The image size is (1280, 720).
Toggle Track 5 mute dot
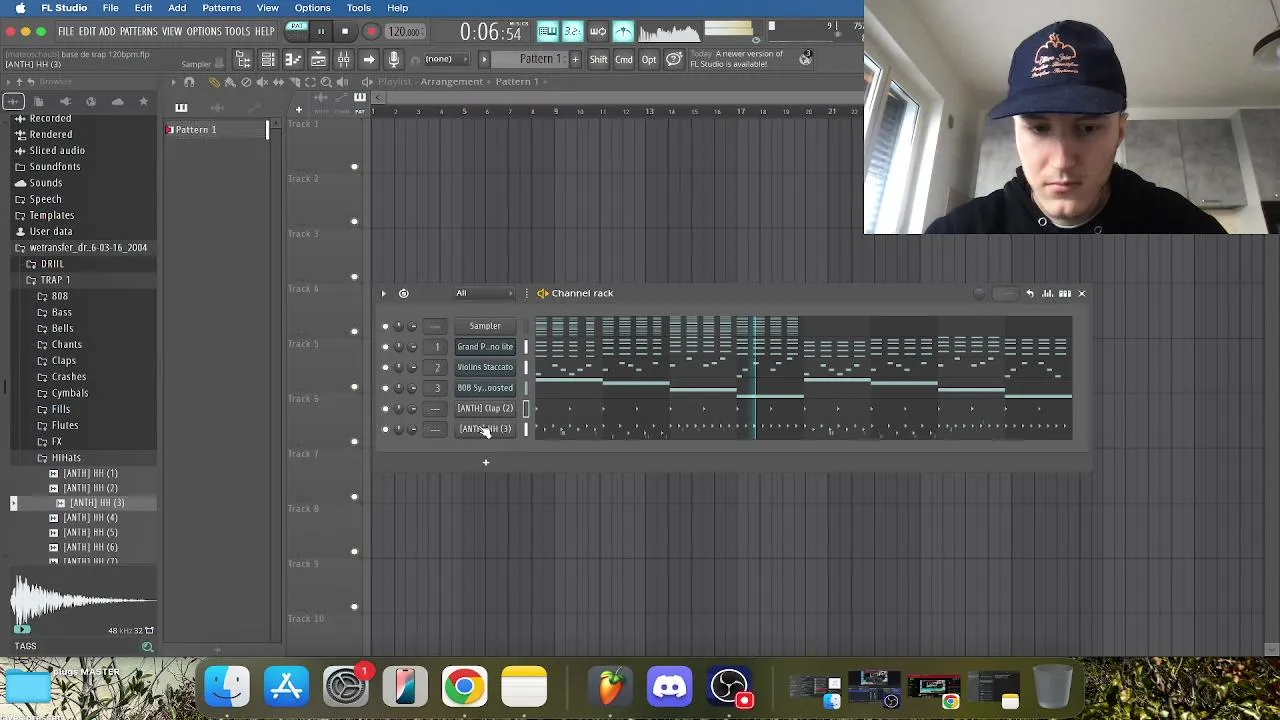(x=354, y=387)
